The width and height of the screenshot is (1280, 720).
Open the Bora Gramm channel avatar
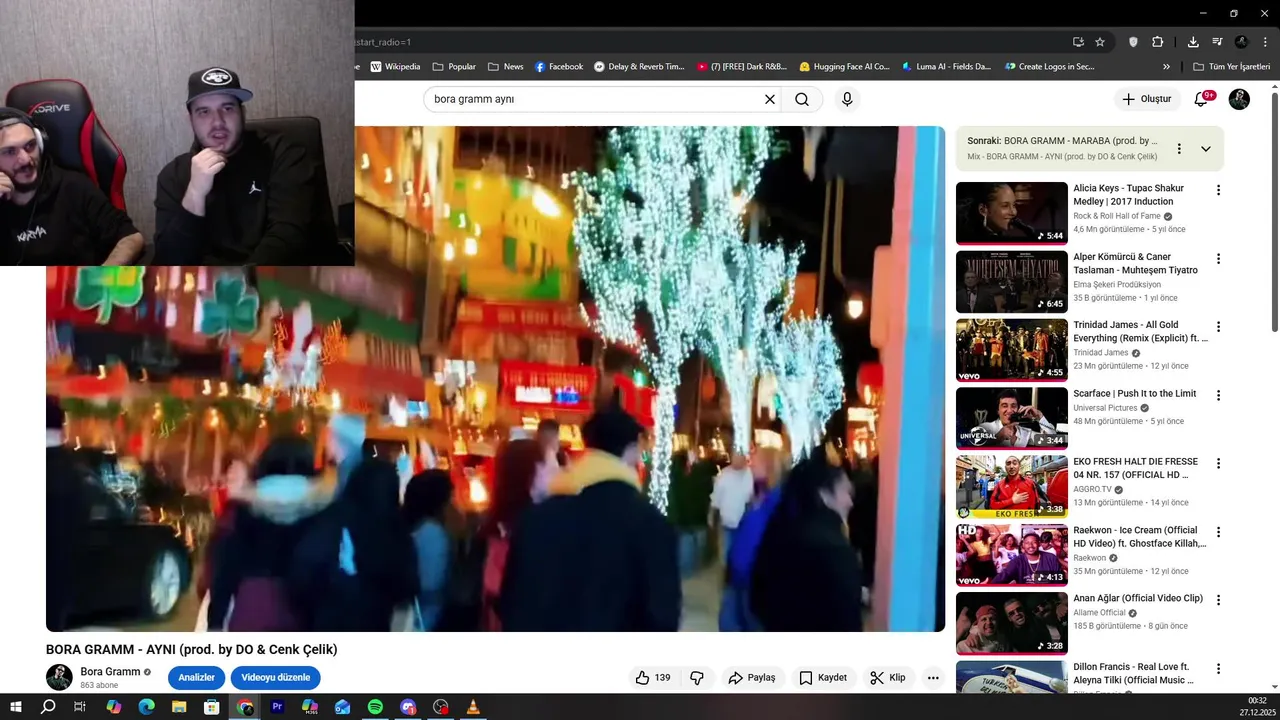click(x=59, y=677)
